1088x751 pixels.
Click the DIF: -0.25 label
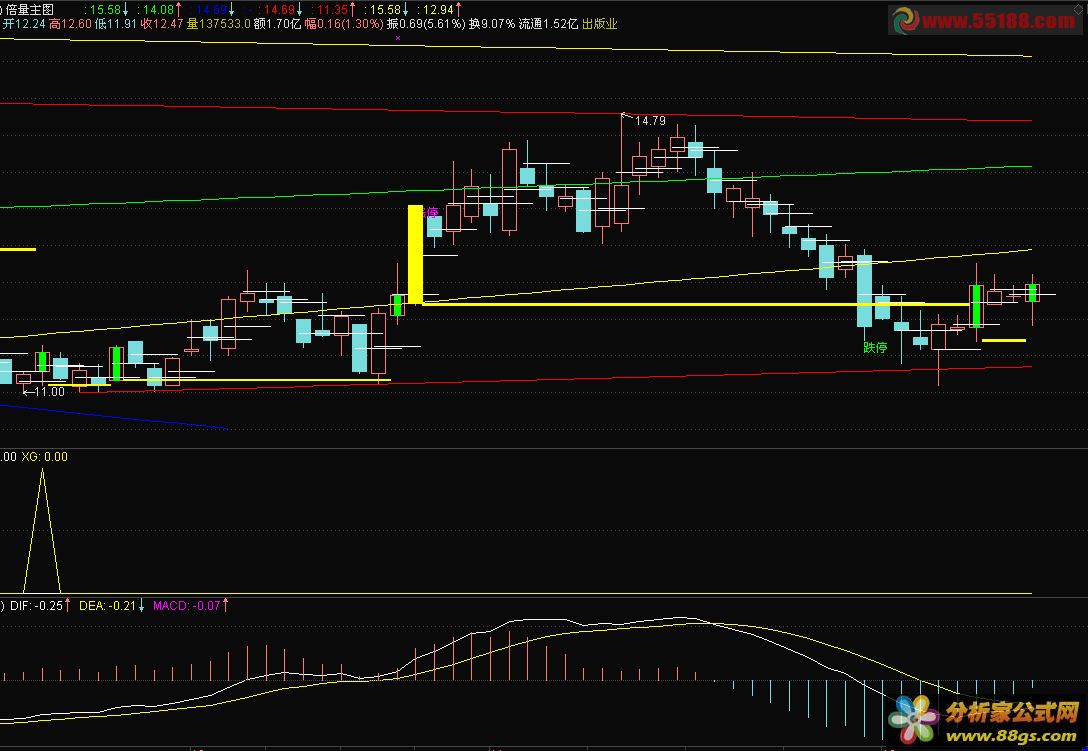click(x=36, y=606)
